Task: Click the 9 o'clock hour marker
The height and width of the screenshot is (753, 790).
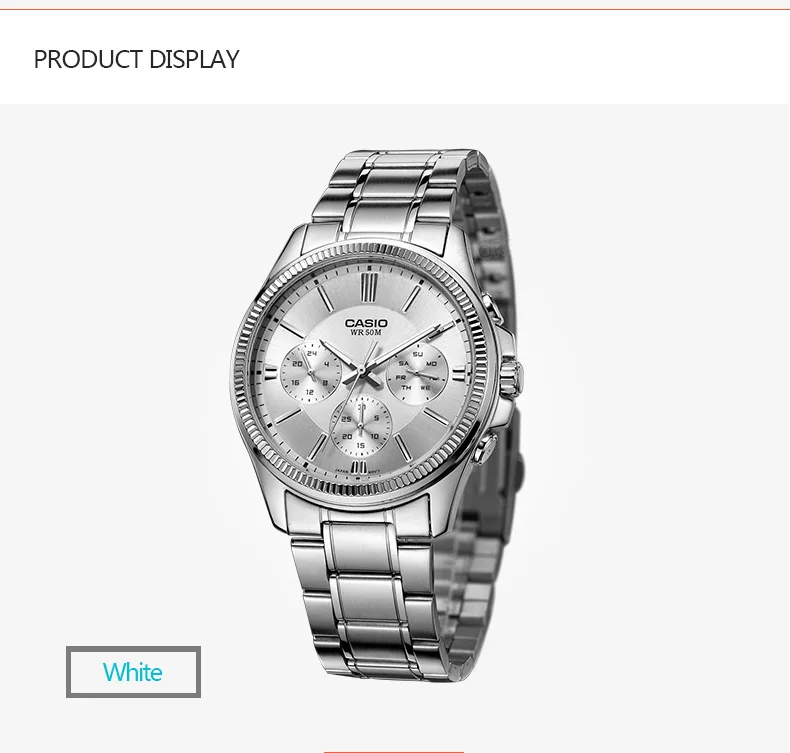Action: click(x=271, y=373)
